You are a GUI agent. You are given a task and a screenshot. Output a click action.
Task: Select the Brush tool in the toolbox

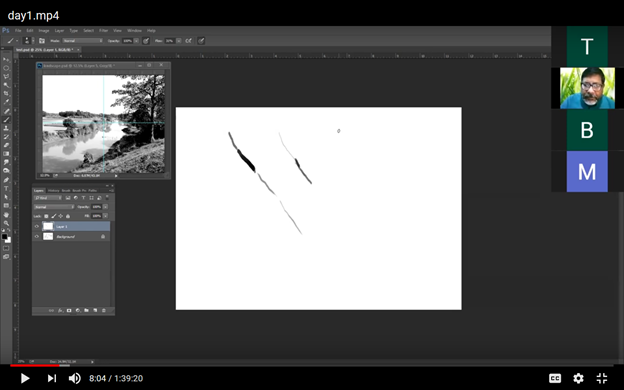tap(6, 120)
